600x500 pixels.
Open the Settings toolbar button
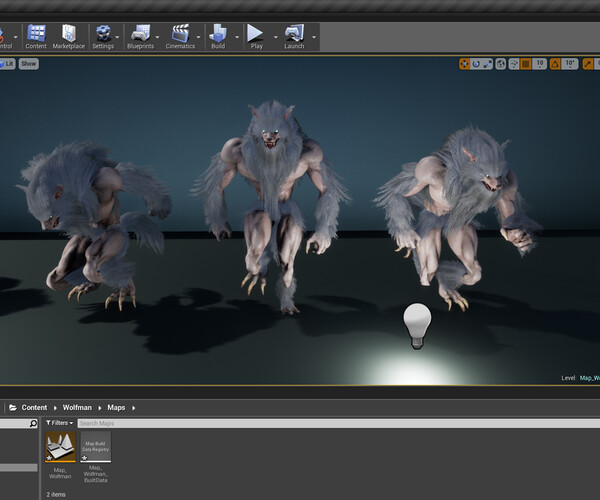point(103,37)
